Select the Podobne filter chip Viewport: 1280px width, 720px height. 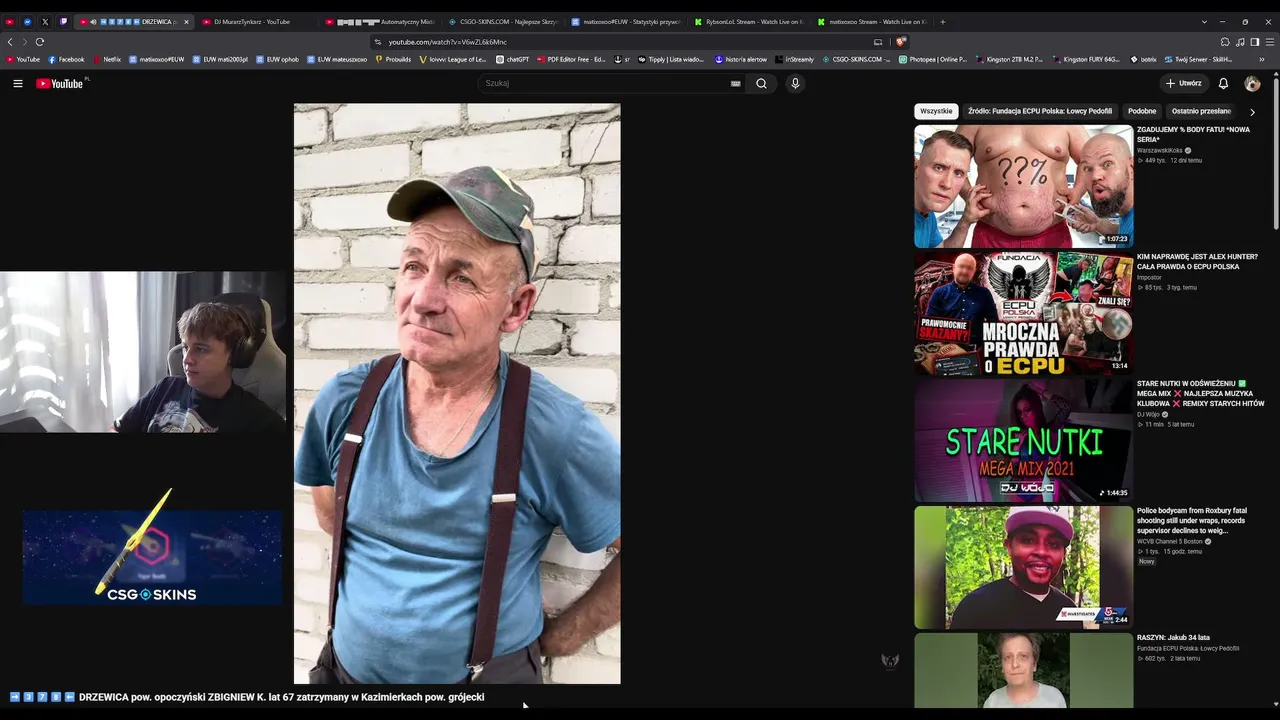click(1142, 111)
